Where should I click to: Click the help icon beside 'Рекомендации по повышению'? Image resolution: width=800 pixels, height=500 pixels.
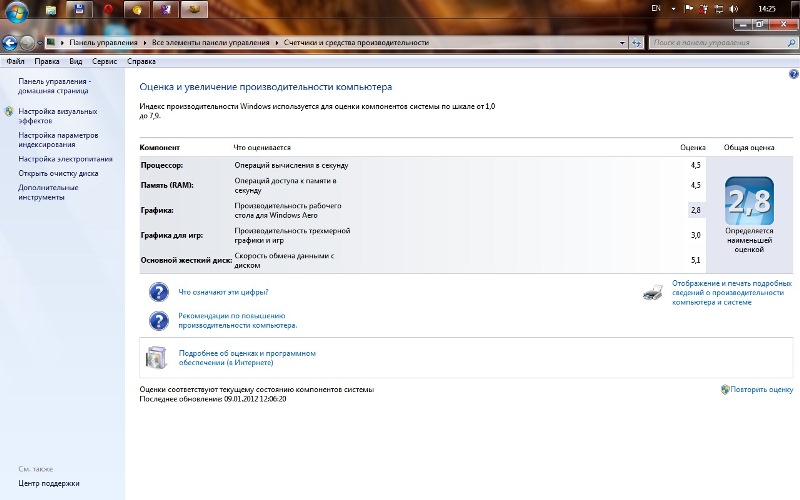(x=158, y=321)
